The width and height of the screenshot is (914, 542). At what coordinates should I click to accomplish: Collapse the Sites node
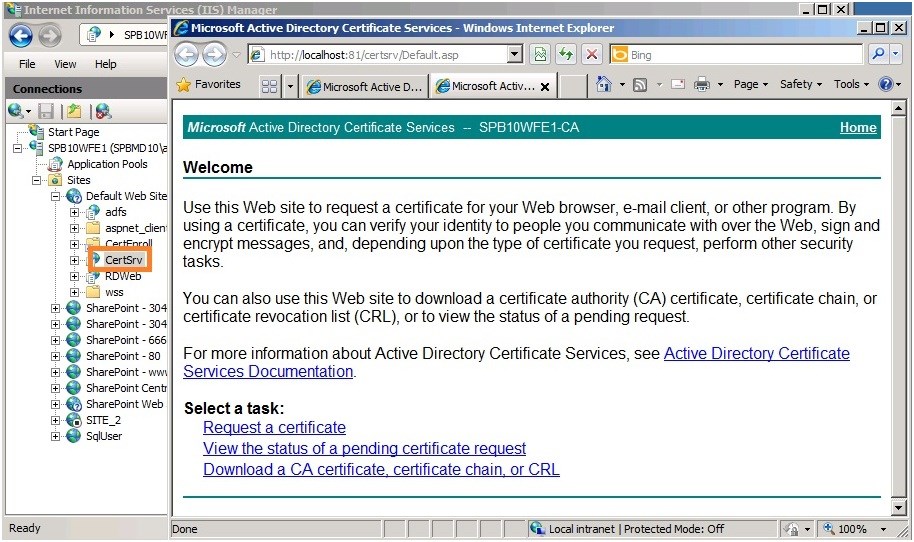(36, 180)
